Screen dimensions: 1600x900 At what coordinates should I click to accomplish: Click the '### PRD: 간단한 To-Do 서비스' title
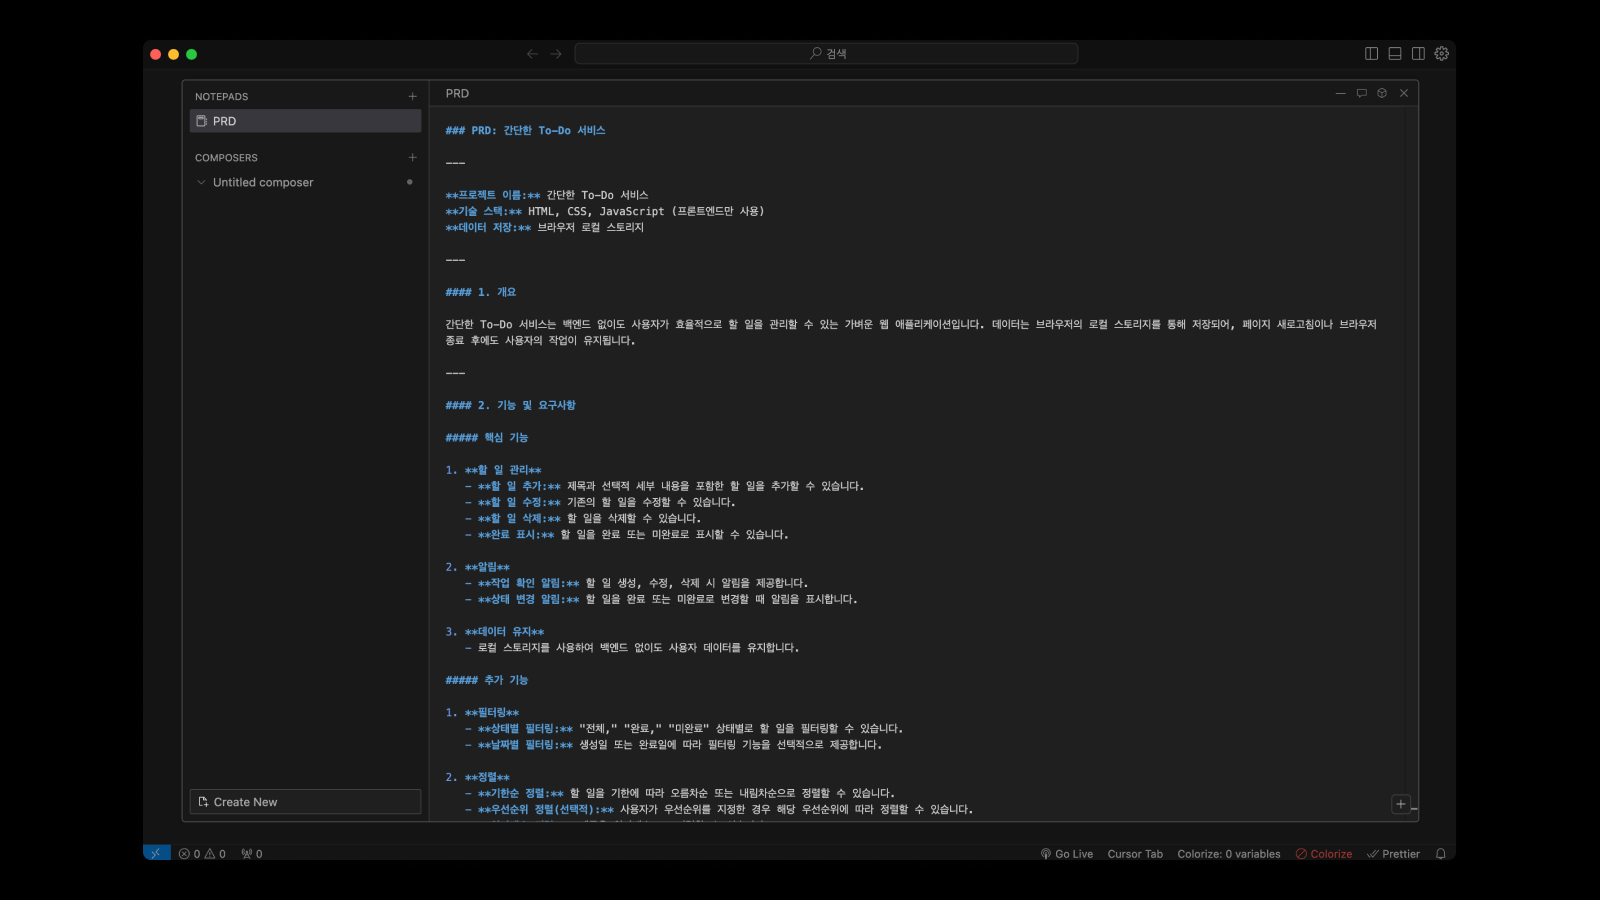pyautogui.click(x=525, y=131)
